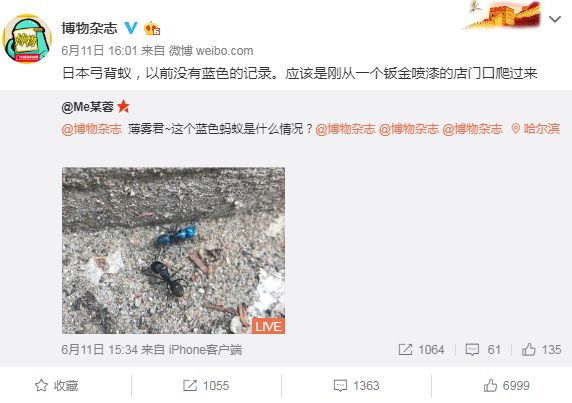The image size is (572, 403).
Task: Click the red star badge beside Me某蓉
Action: point(123,106)
